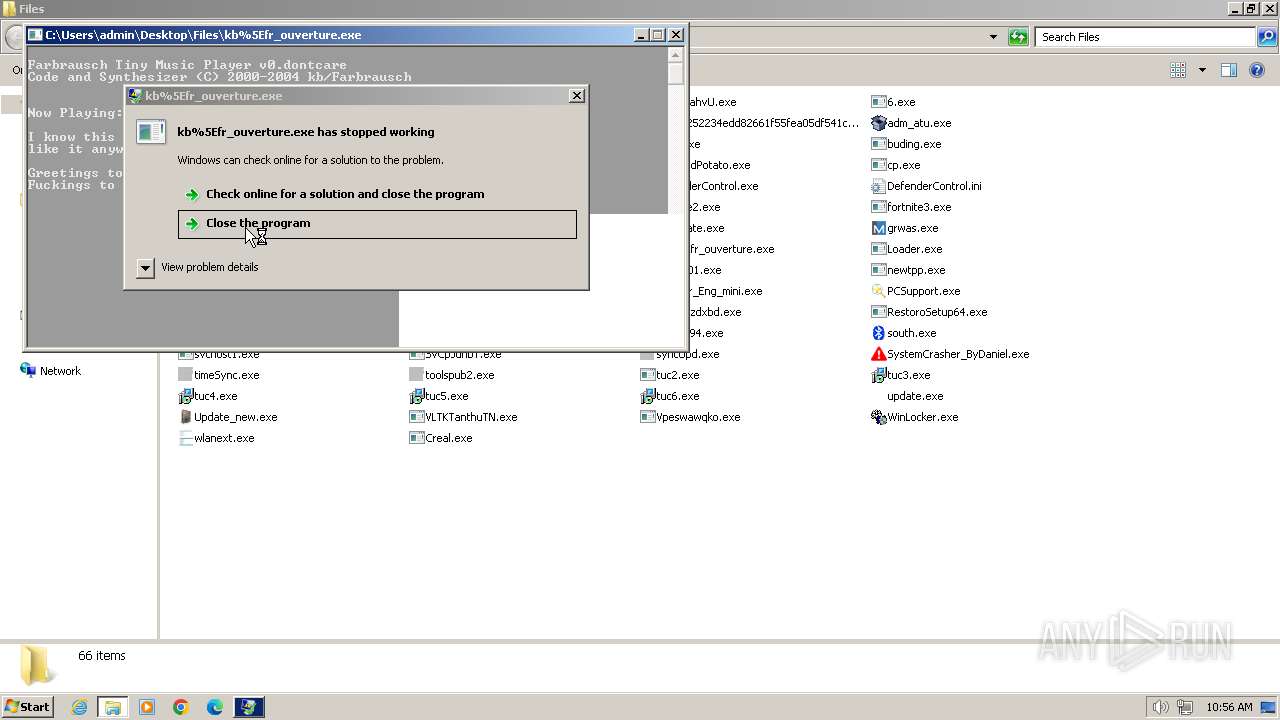Select south.exe Bluetooth icon
Screen dimensions: 1280x720
[879, 333]
